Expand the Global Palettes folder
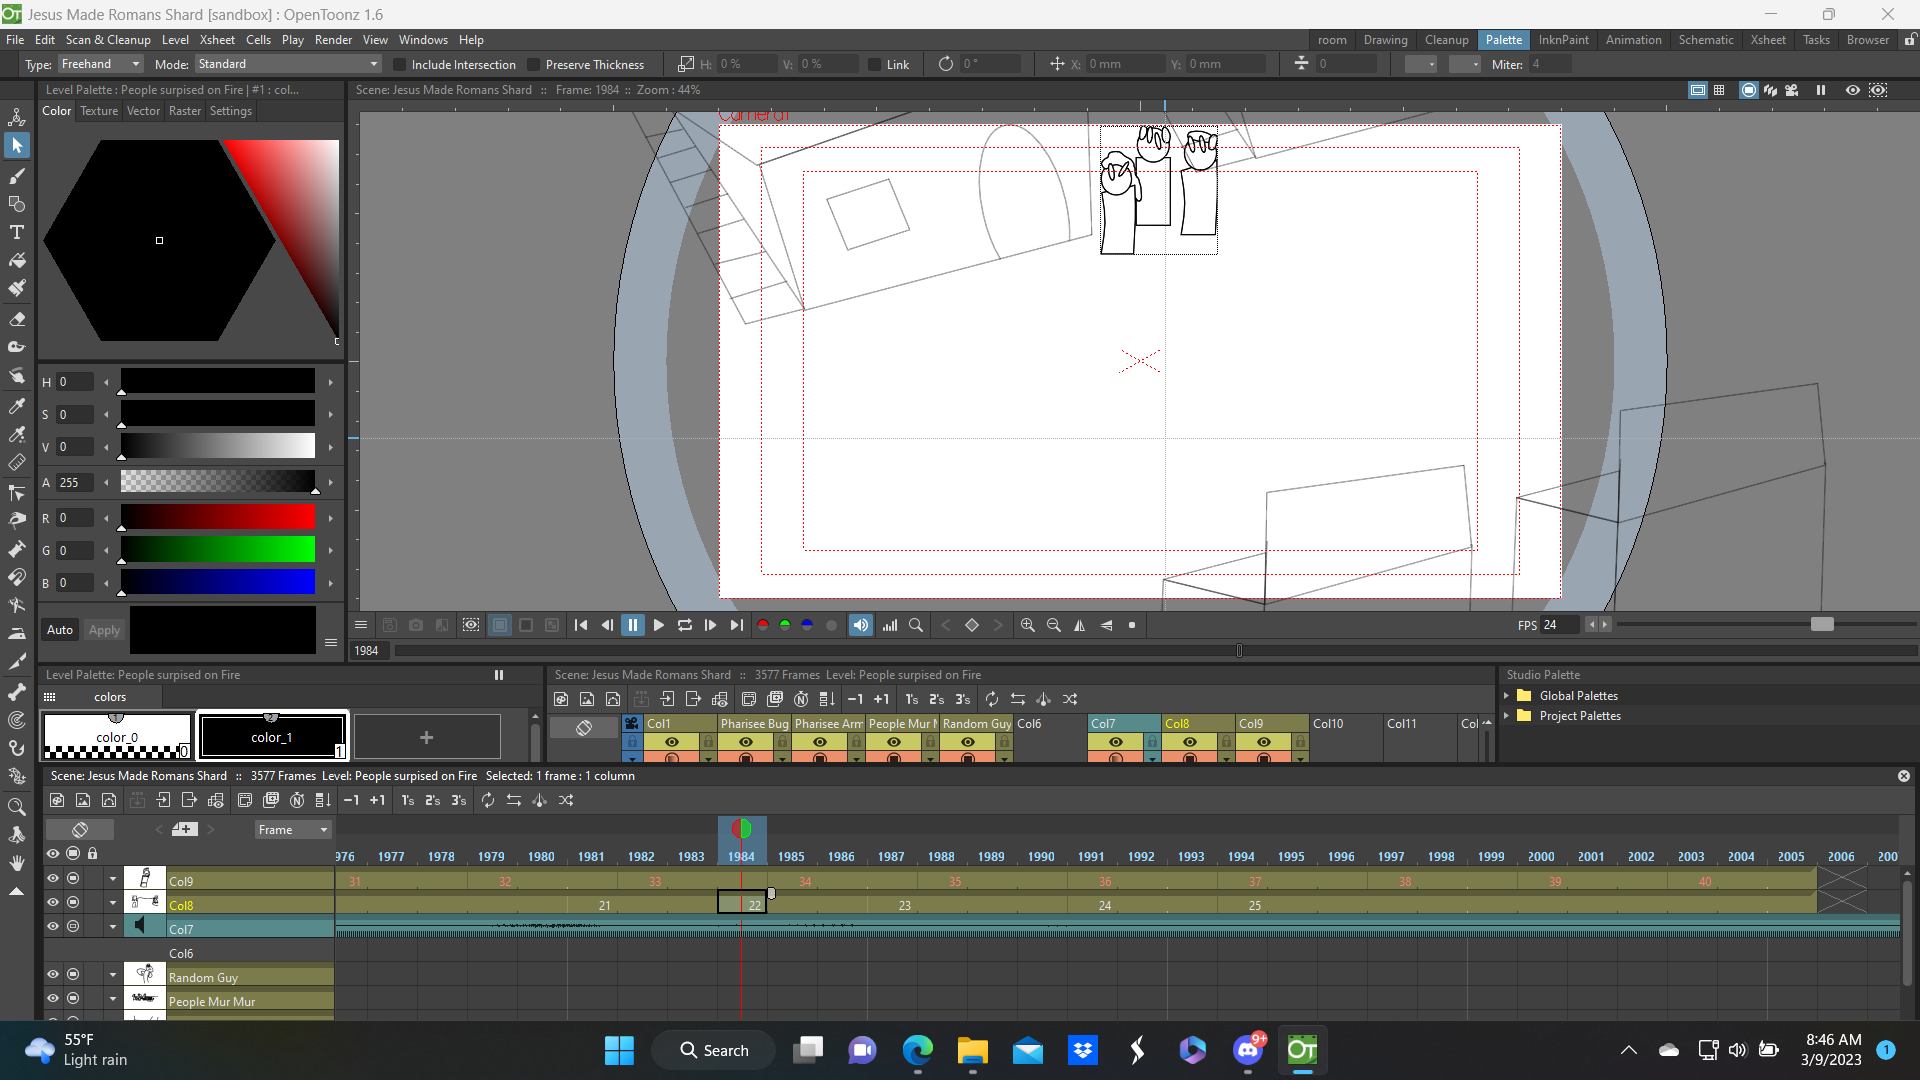The width and height of the screenshot is (1920, 1080). pyautogui.click(x=1509, y=695)
